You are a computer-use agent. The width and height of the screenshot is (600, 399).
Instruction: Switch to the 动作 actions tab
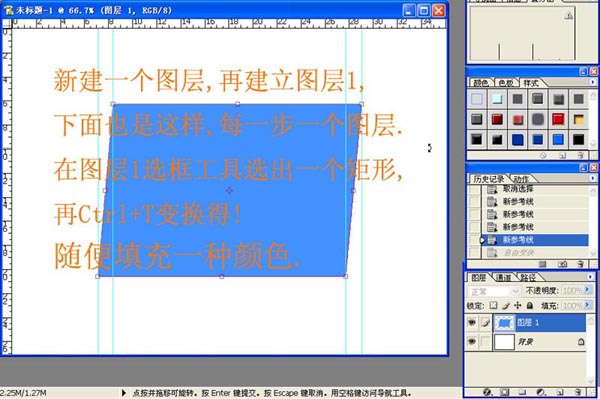522,179
